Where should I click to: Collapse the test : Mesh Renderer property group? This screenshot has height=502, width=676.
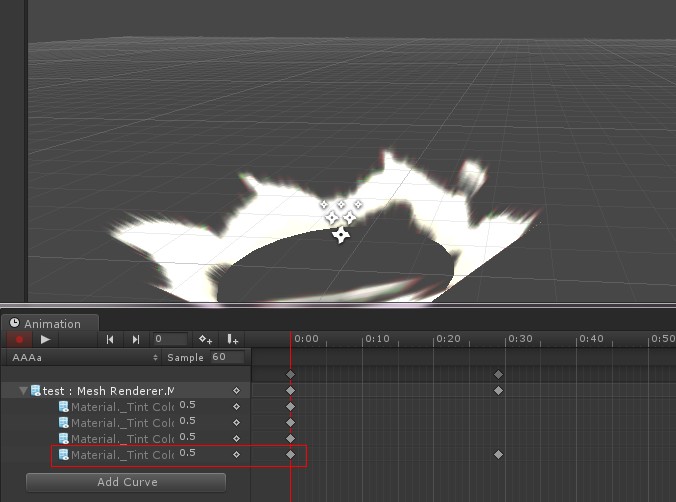[x=23, y=391]
